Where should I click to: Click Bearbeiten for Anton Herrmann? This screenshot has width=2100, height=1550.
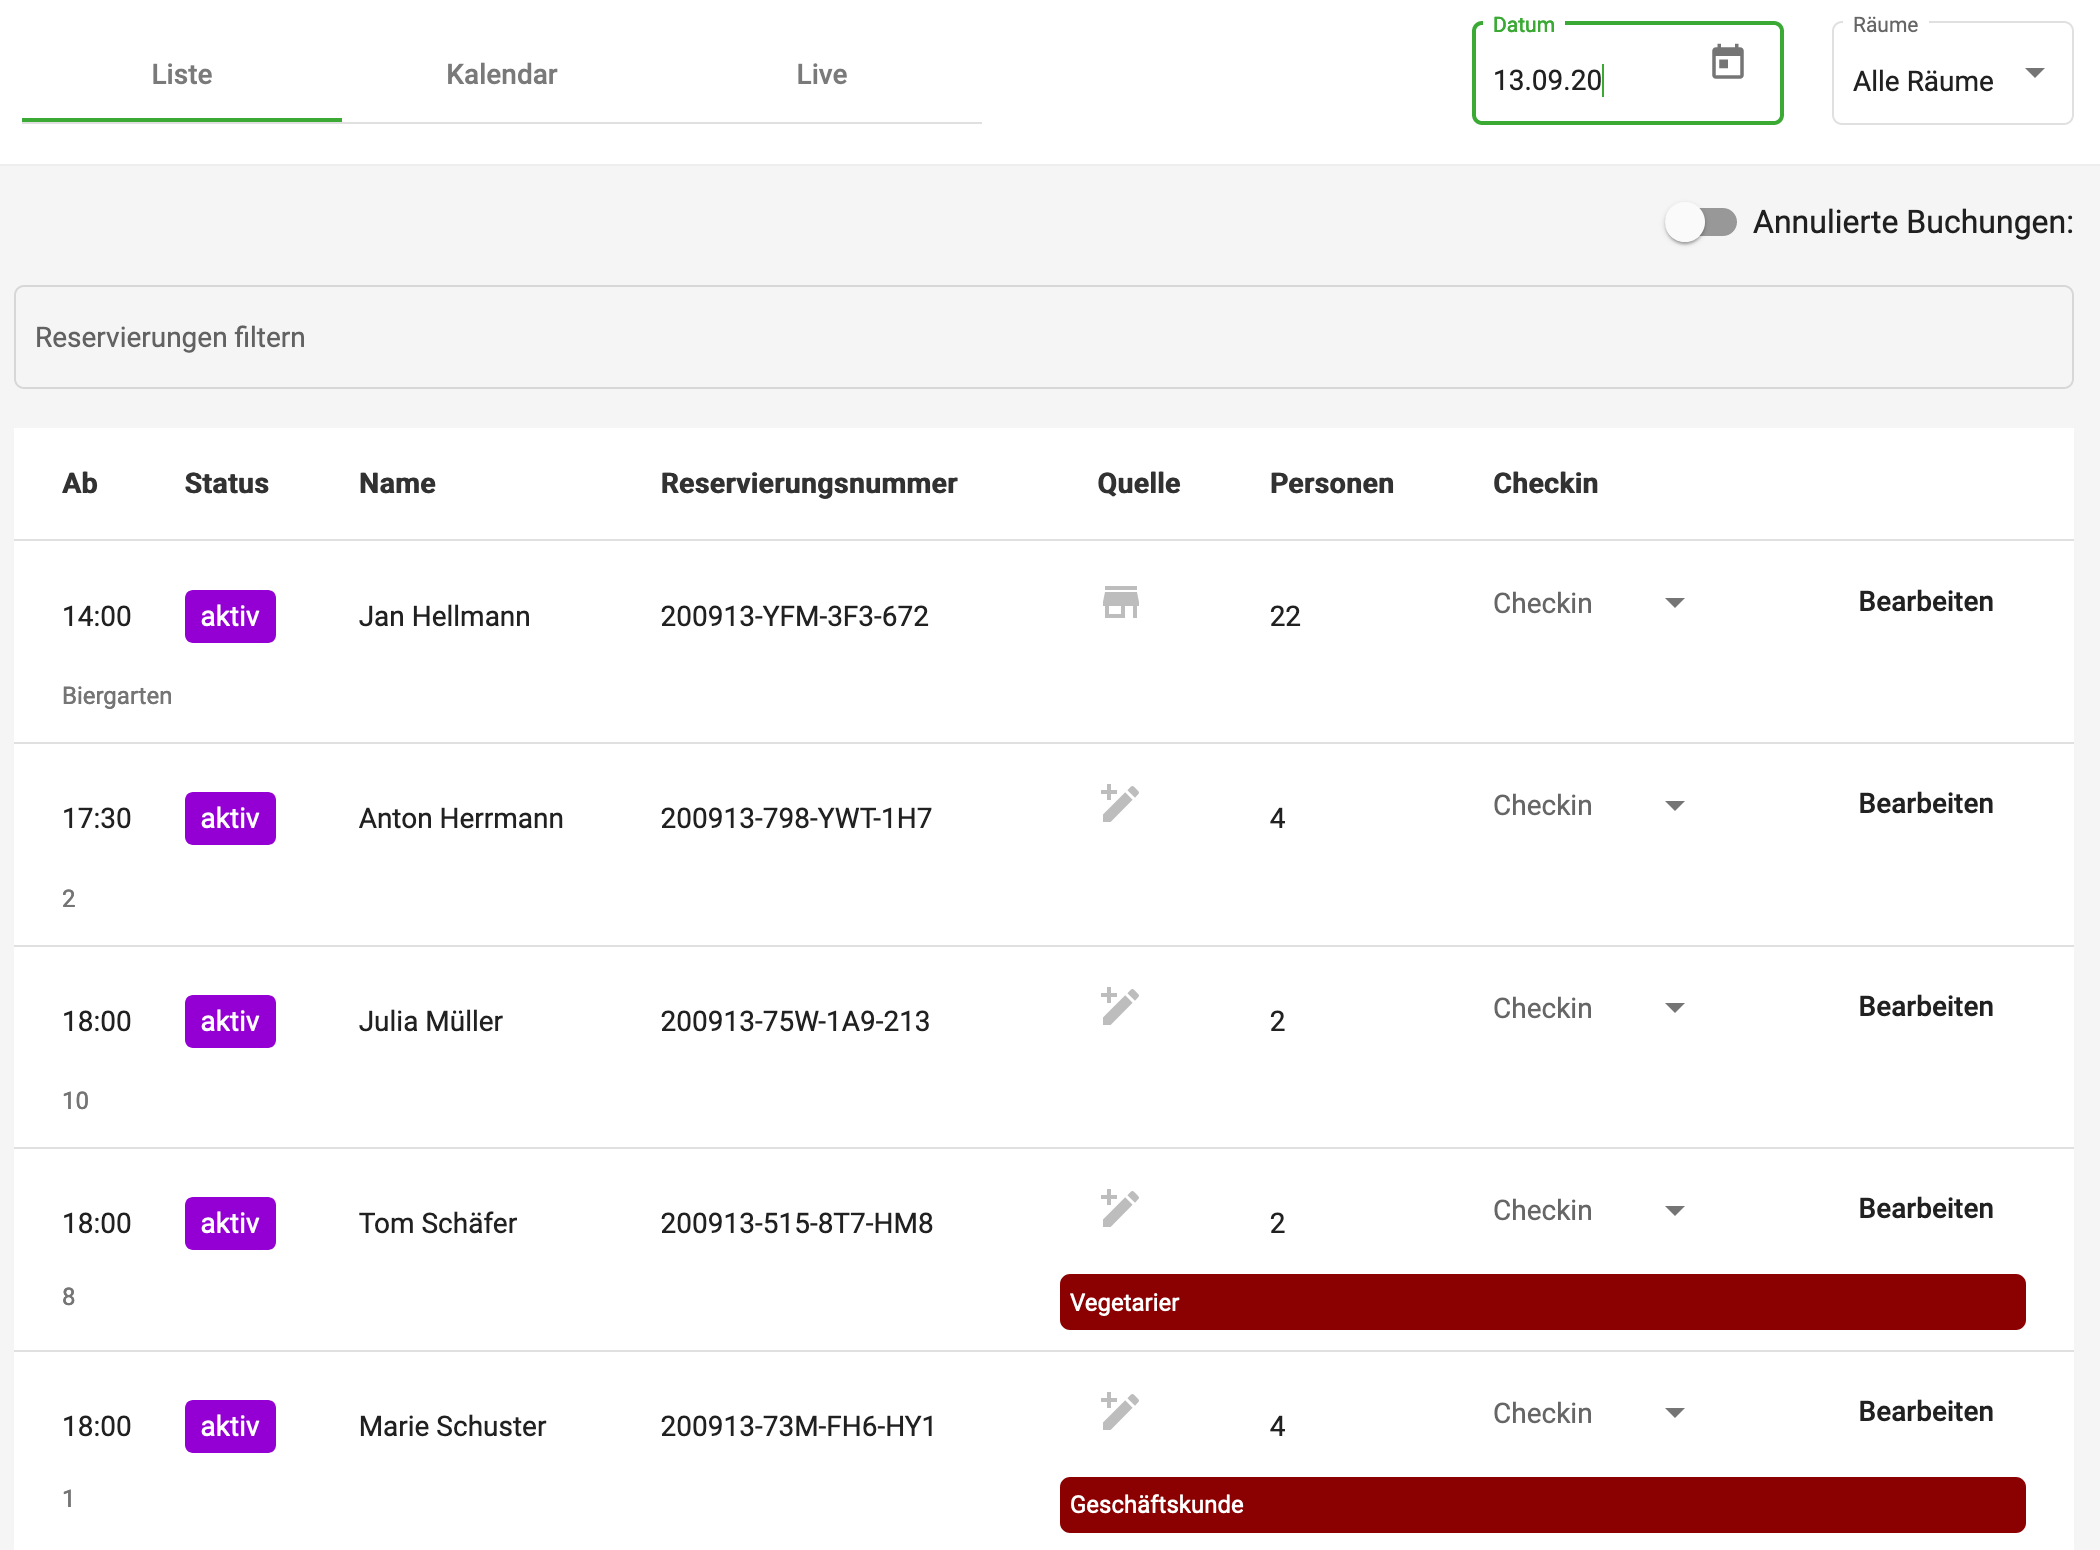tap(1926, 804)
